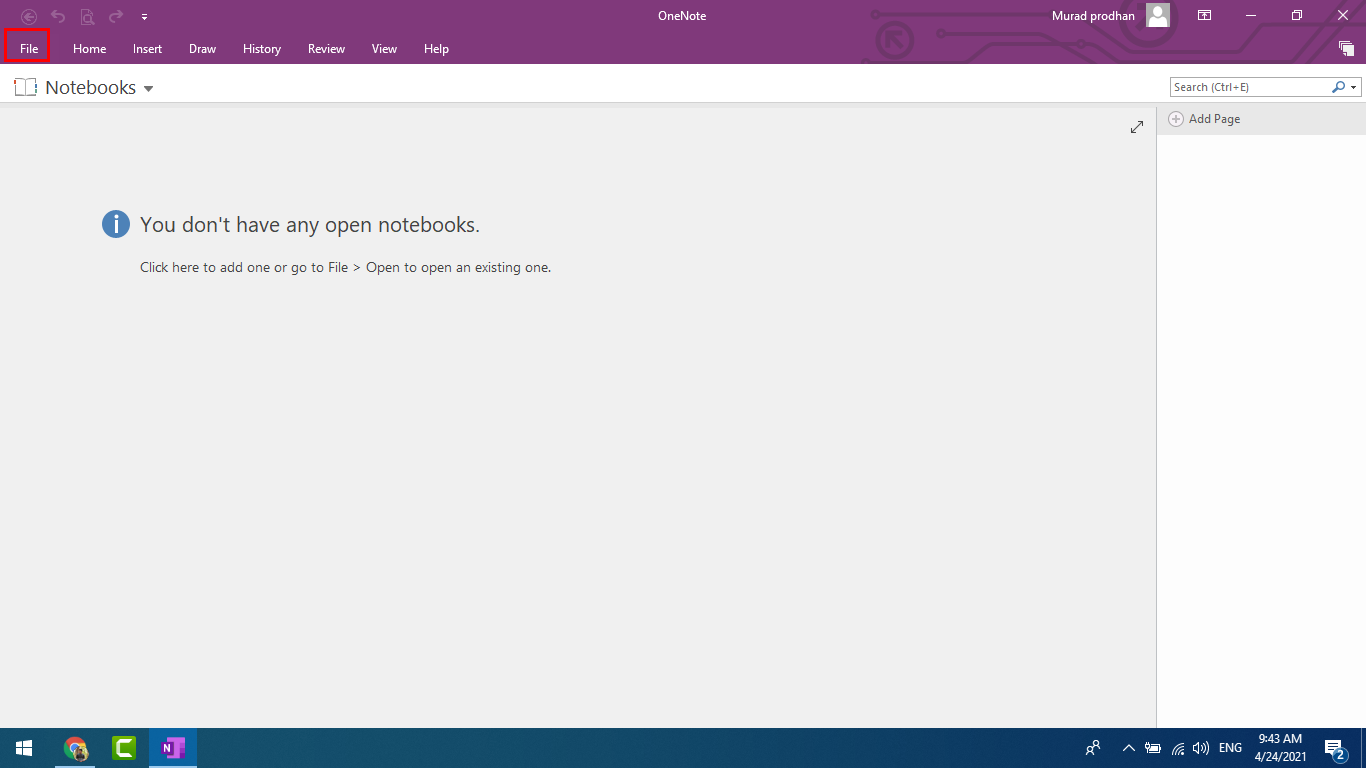The image size is (1366, 768).
Task: Open the Camtasia app from the taskbar
Action: (124, 748)
